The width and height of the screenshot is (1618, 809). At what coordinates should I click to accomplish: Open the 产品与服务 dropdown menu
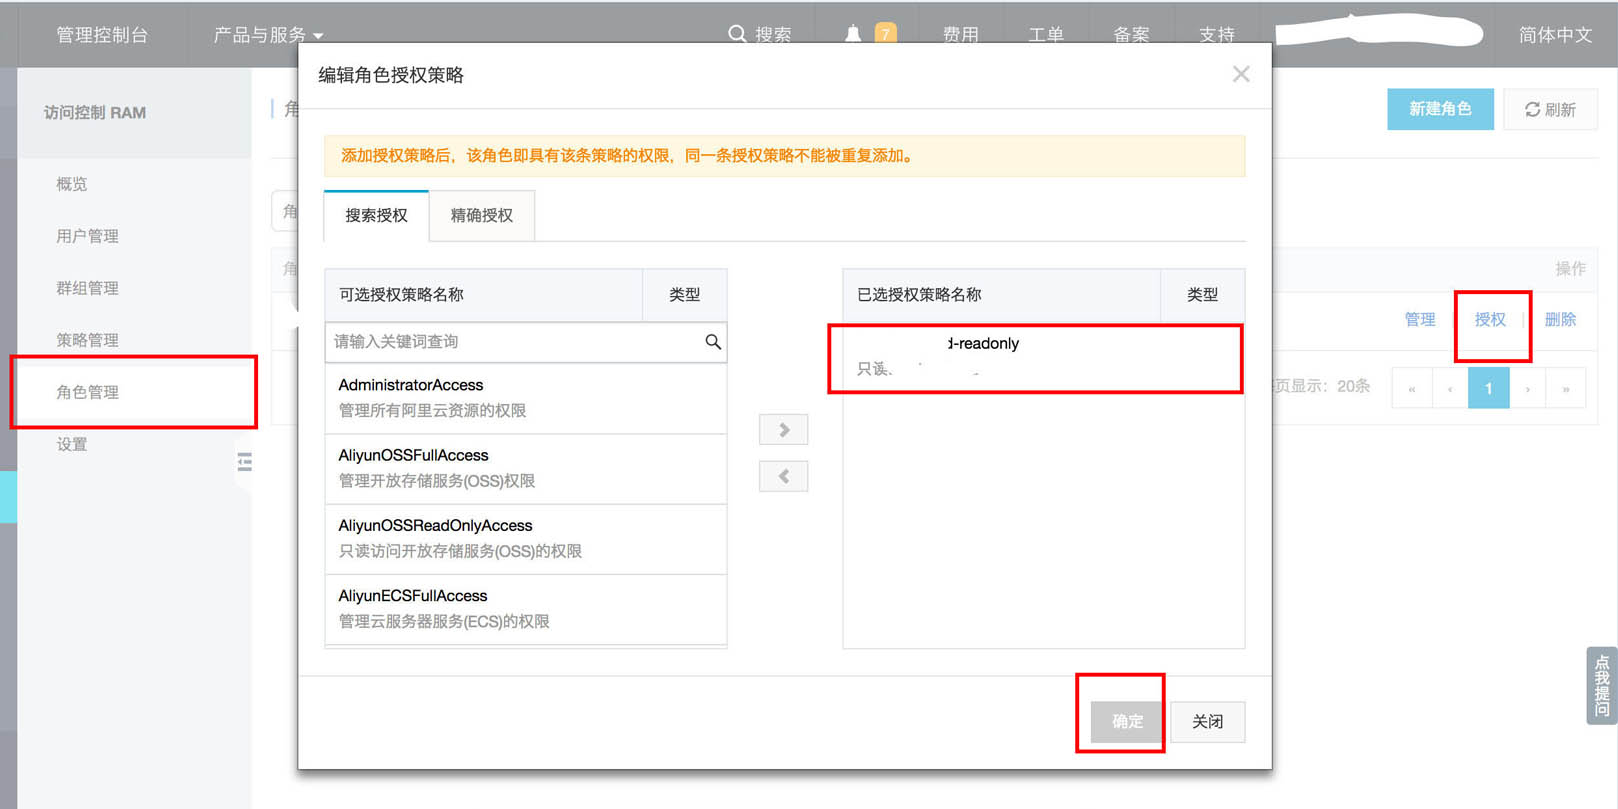pos(268,35)
